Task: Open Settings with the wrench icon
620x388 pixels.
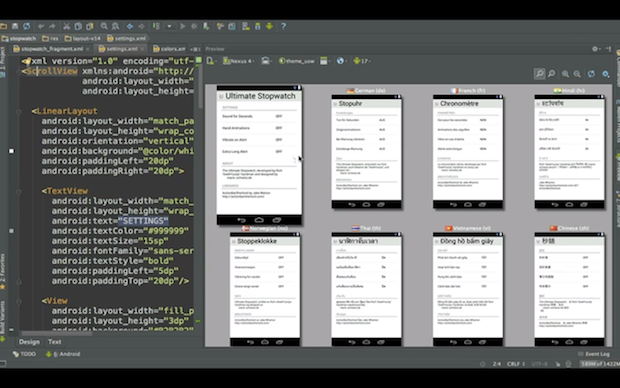Action: coord(220,26)
